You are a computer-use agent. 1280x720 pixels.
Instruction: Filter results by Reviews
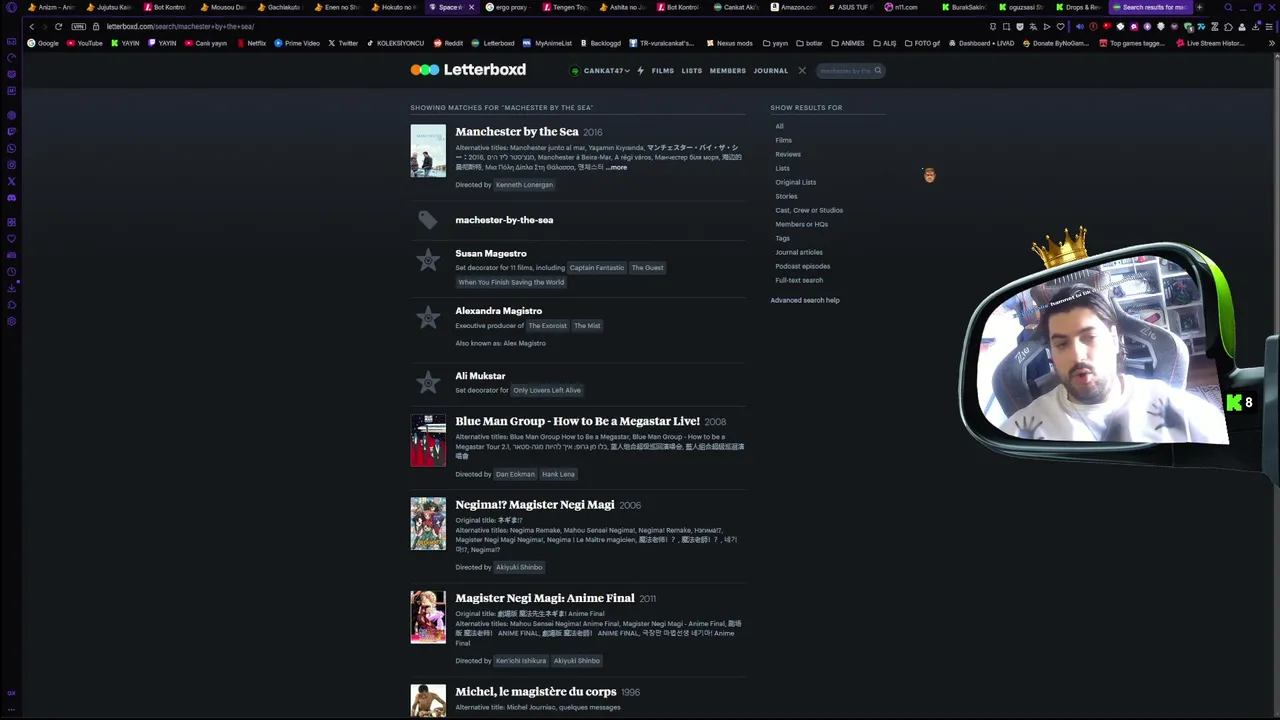(788, 155)
